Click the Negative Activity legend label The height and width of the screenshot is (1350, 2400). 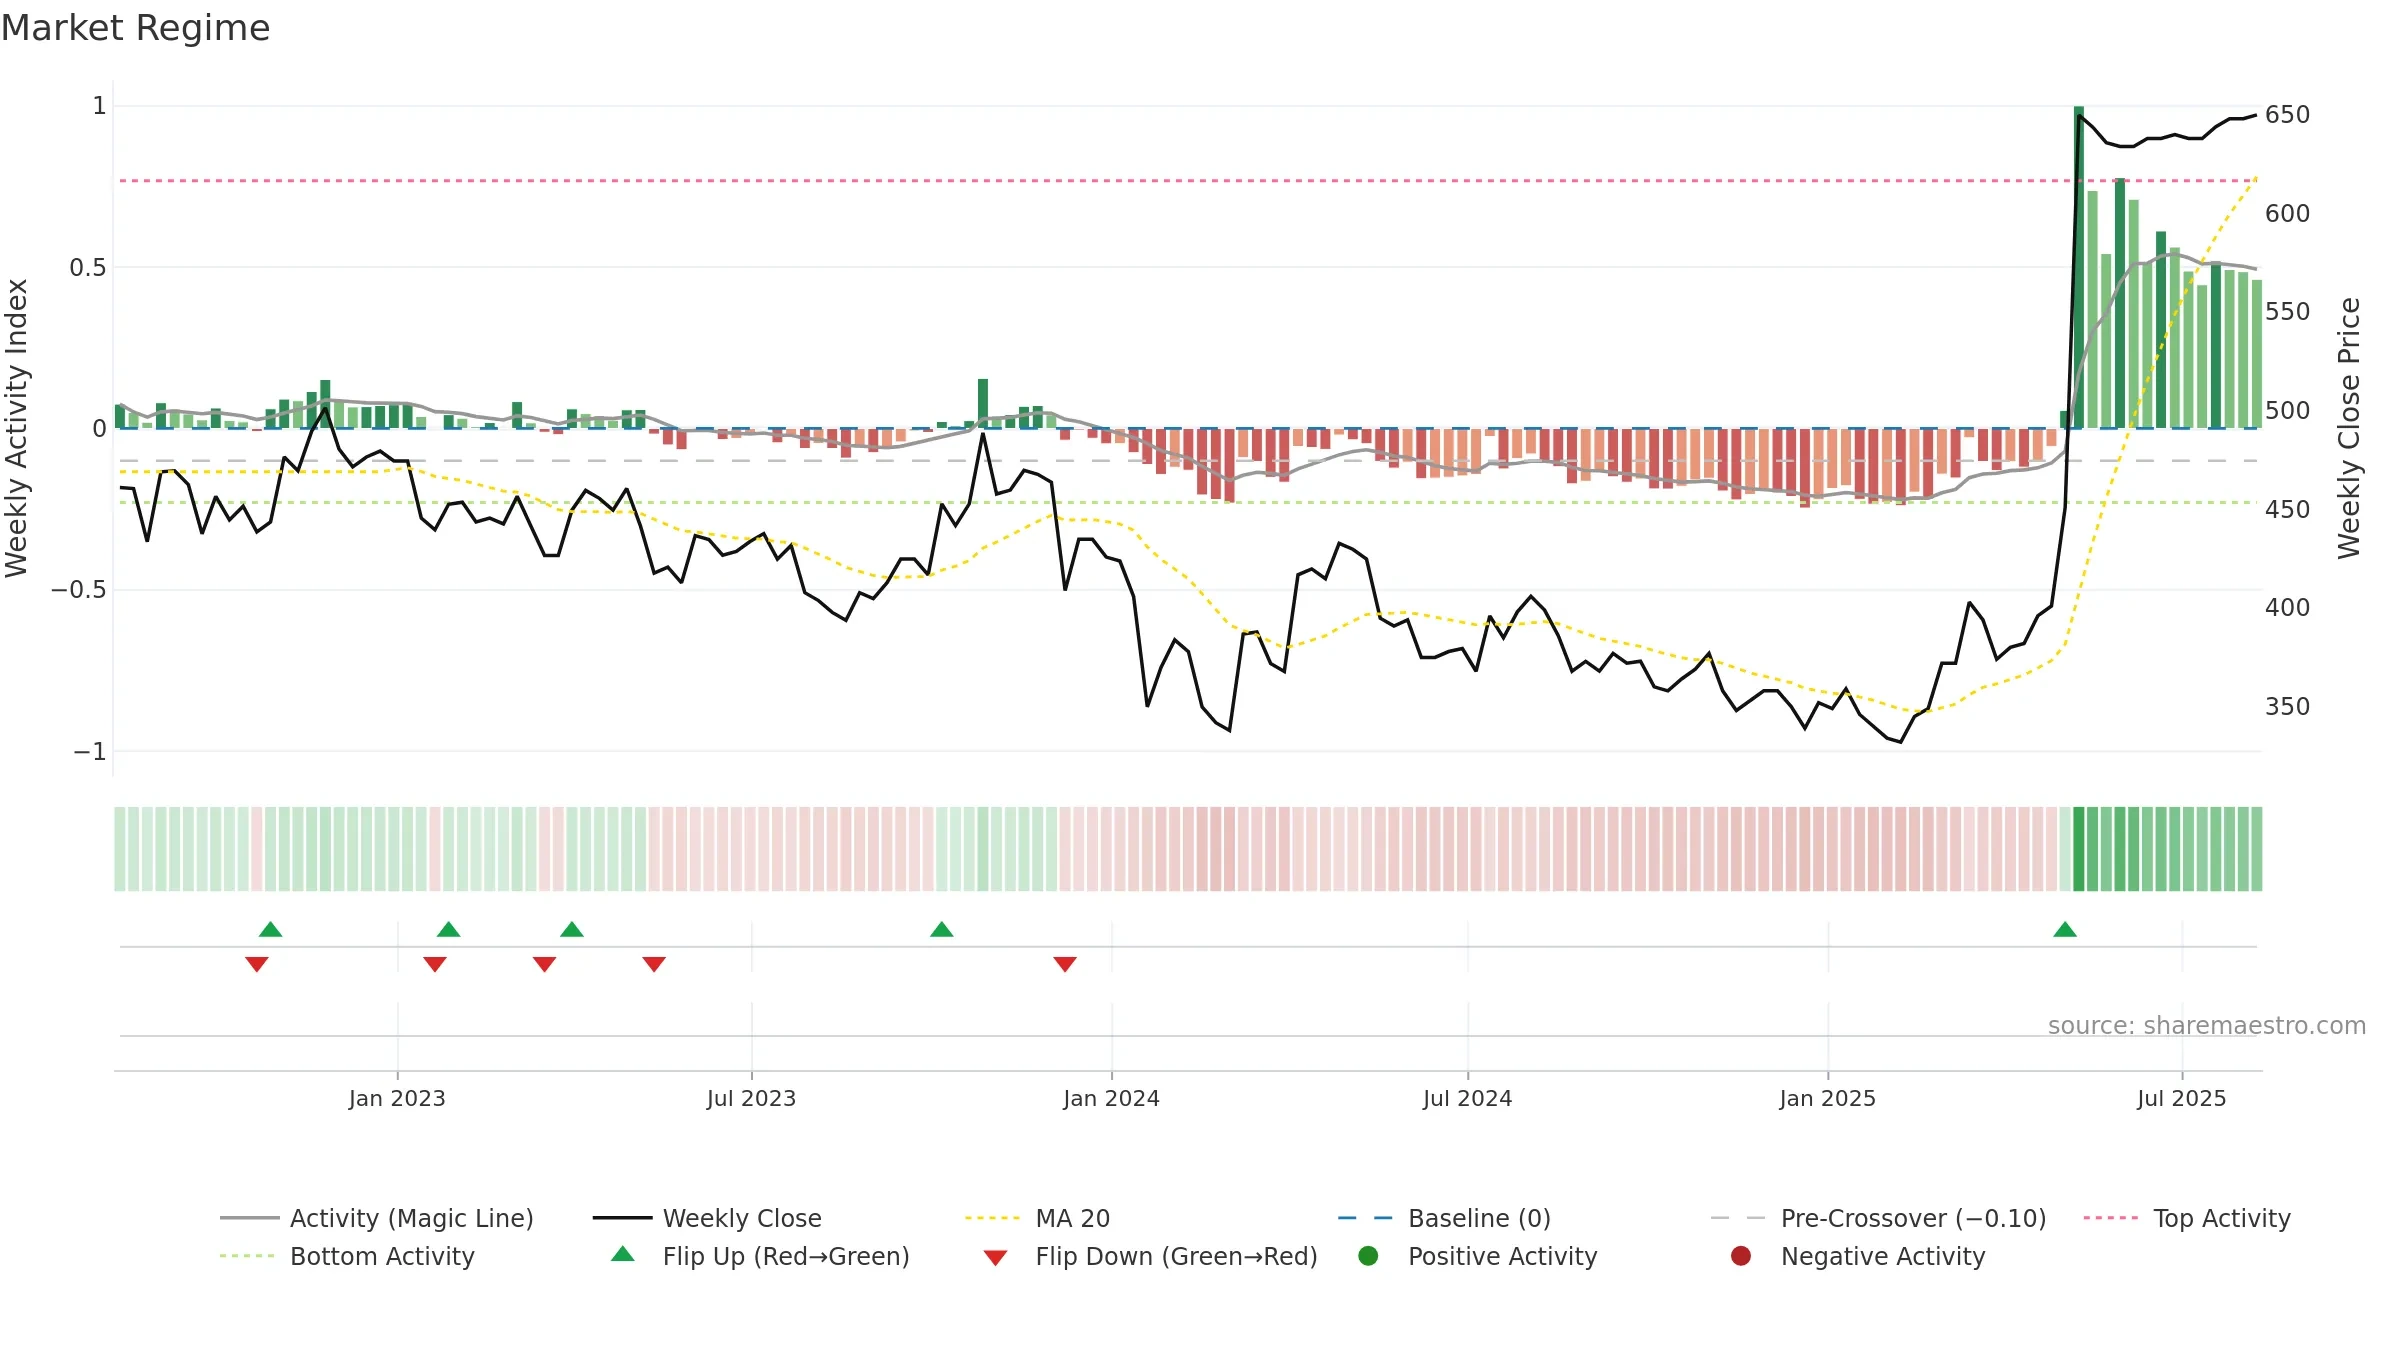point(1883,1256)
